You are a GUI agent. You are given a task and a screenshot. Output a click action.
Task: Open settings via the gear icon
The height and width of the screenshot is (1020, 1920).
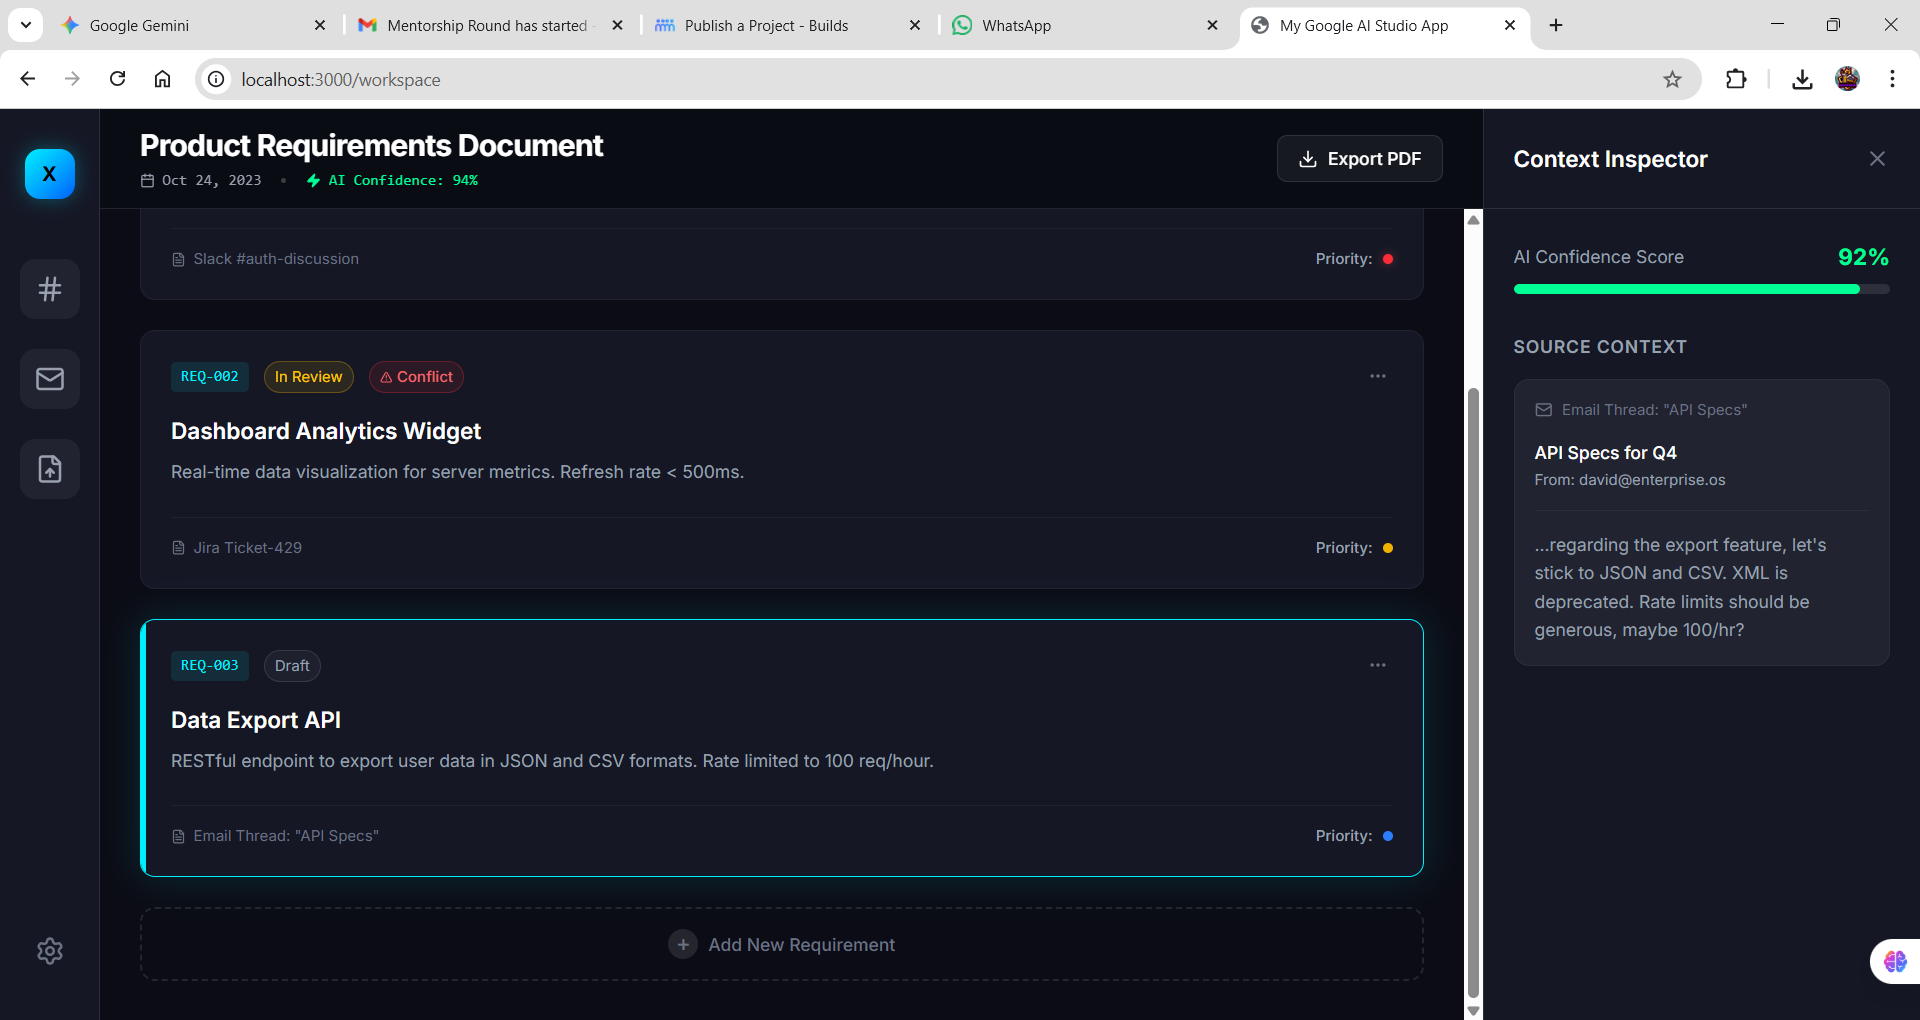point(49,951)
